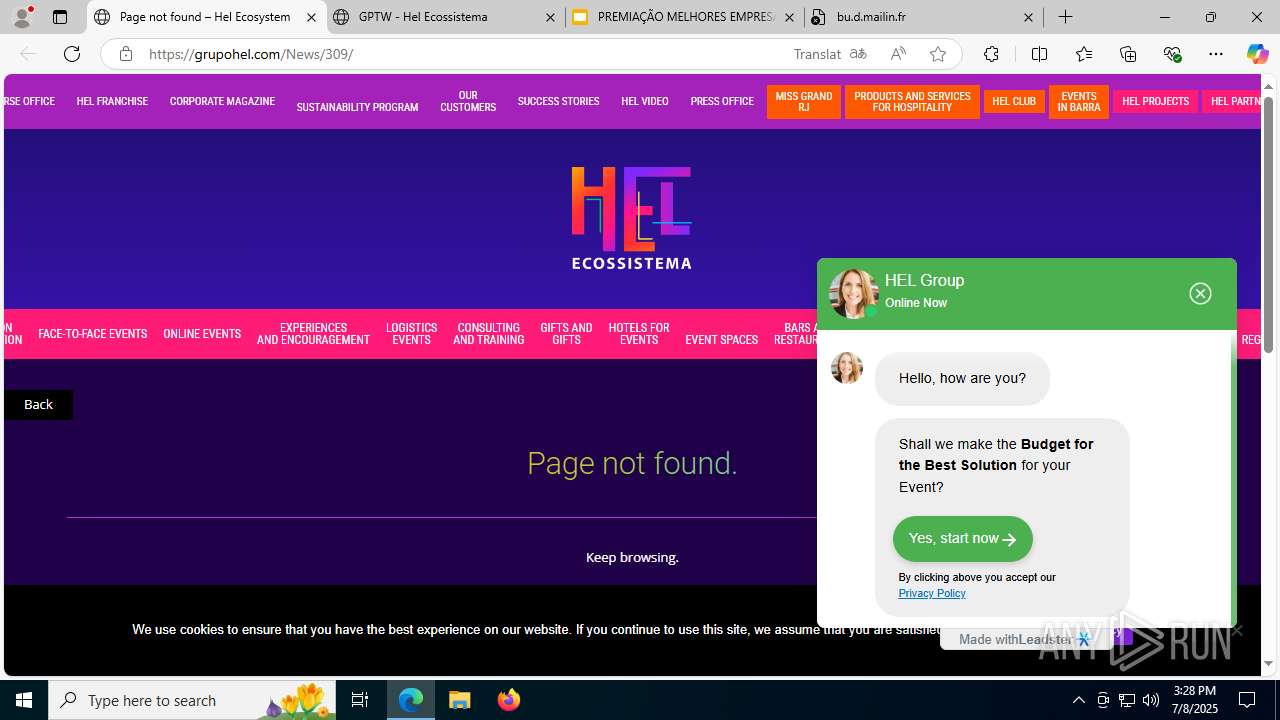Open EXPERIENCES AND ENCOURAGEMENT category

point(313,334)
